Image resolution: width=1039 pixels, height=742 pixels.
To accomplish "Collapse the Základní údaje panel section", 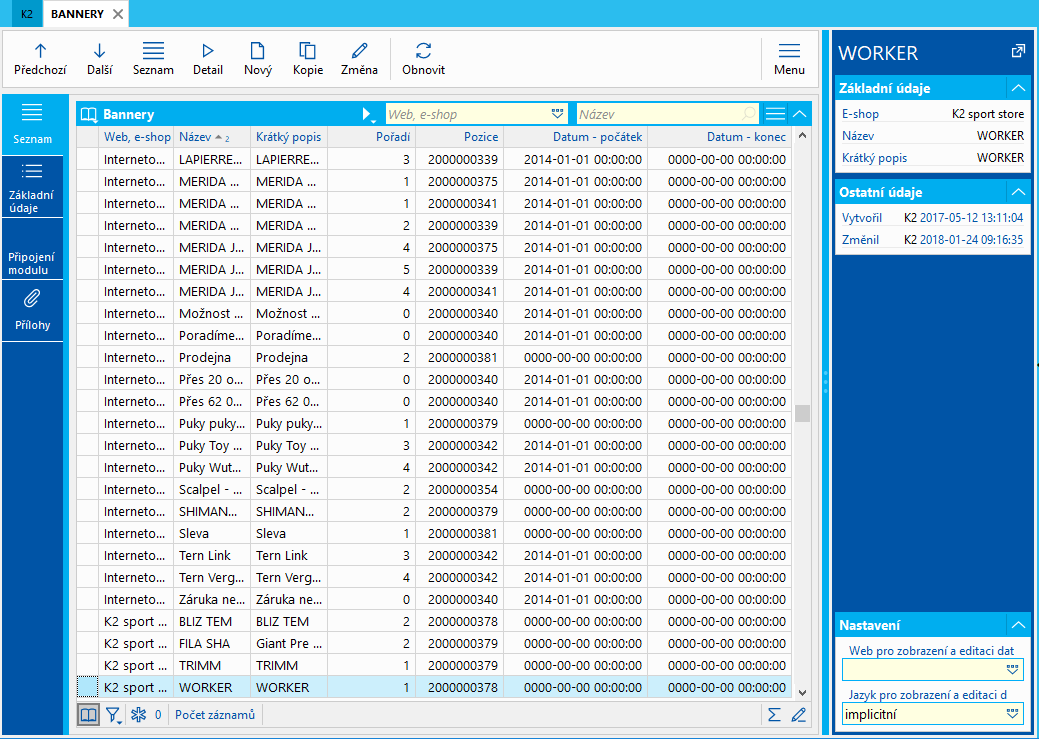I will point(1017,88).
